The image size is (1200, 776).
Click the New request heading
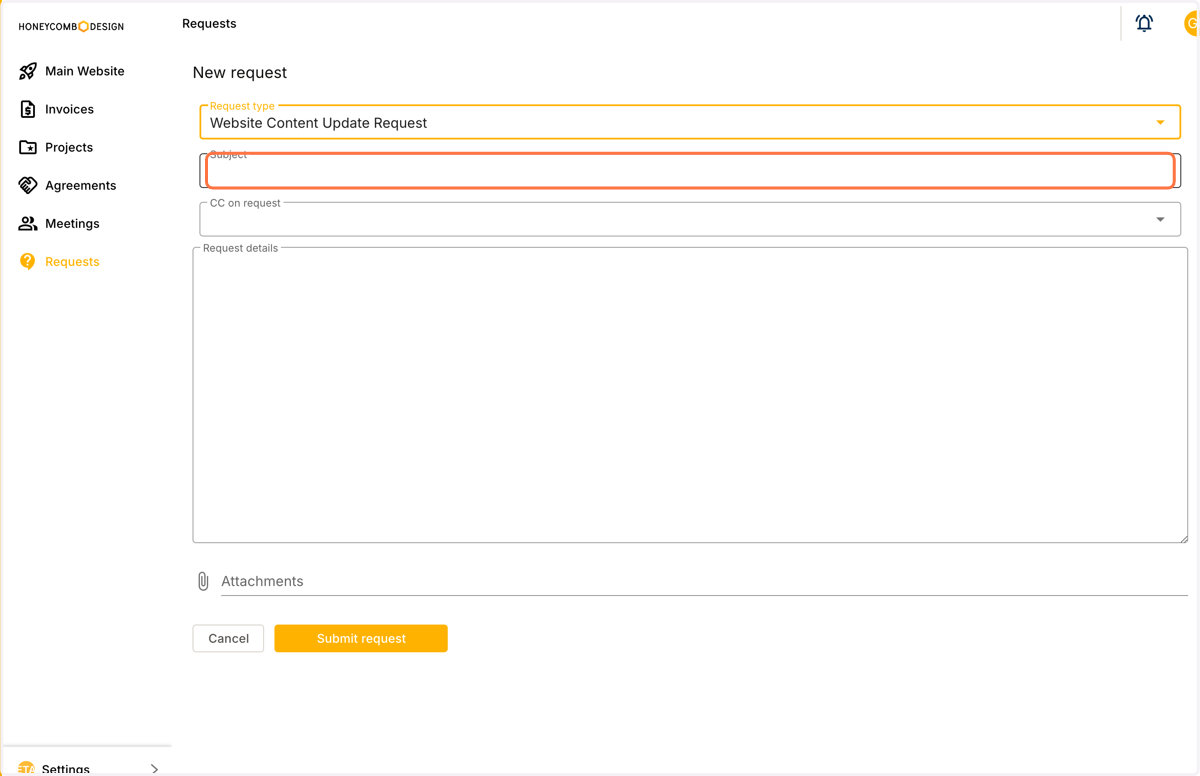click(x=240, y=72)
